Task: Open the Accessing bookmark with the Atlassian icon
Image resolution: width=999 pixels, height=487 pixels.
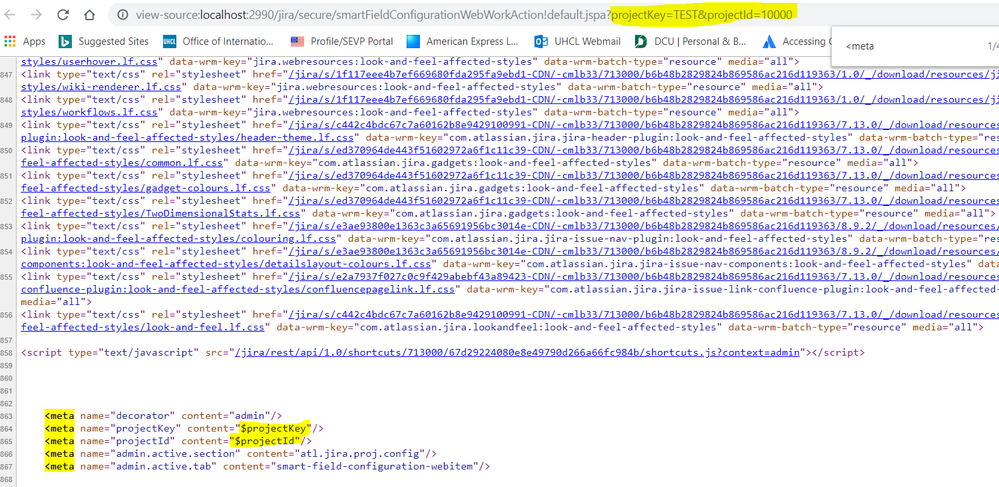Action: tap(796, 41)
